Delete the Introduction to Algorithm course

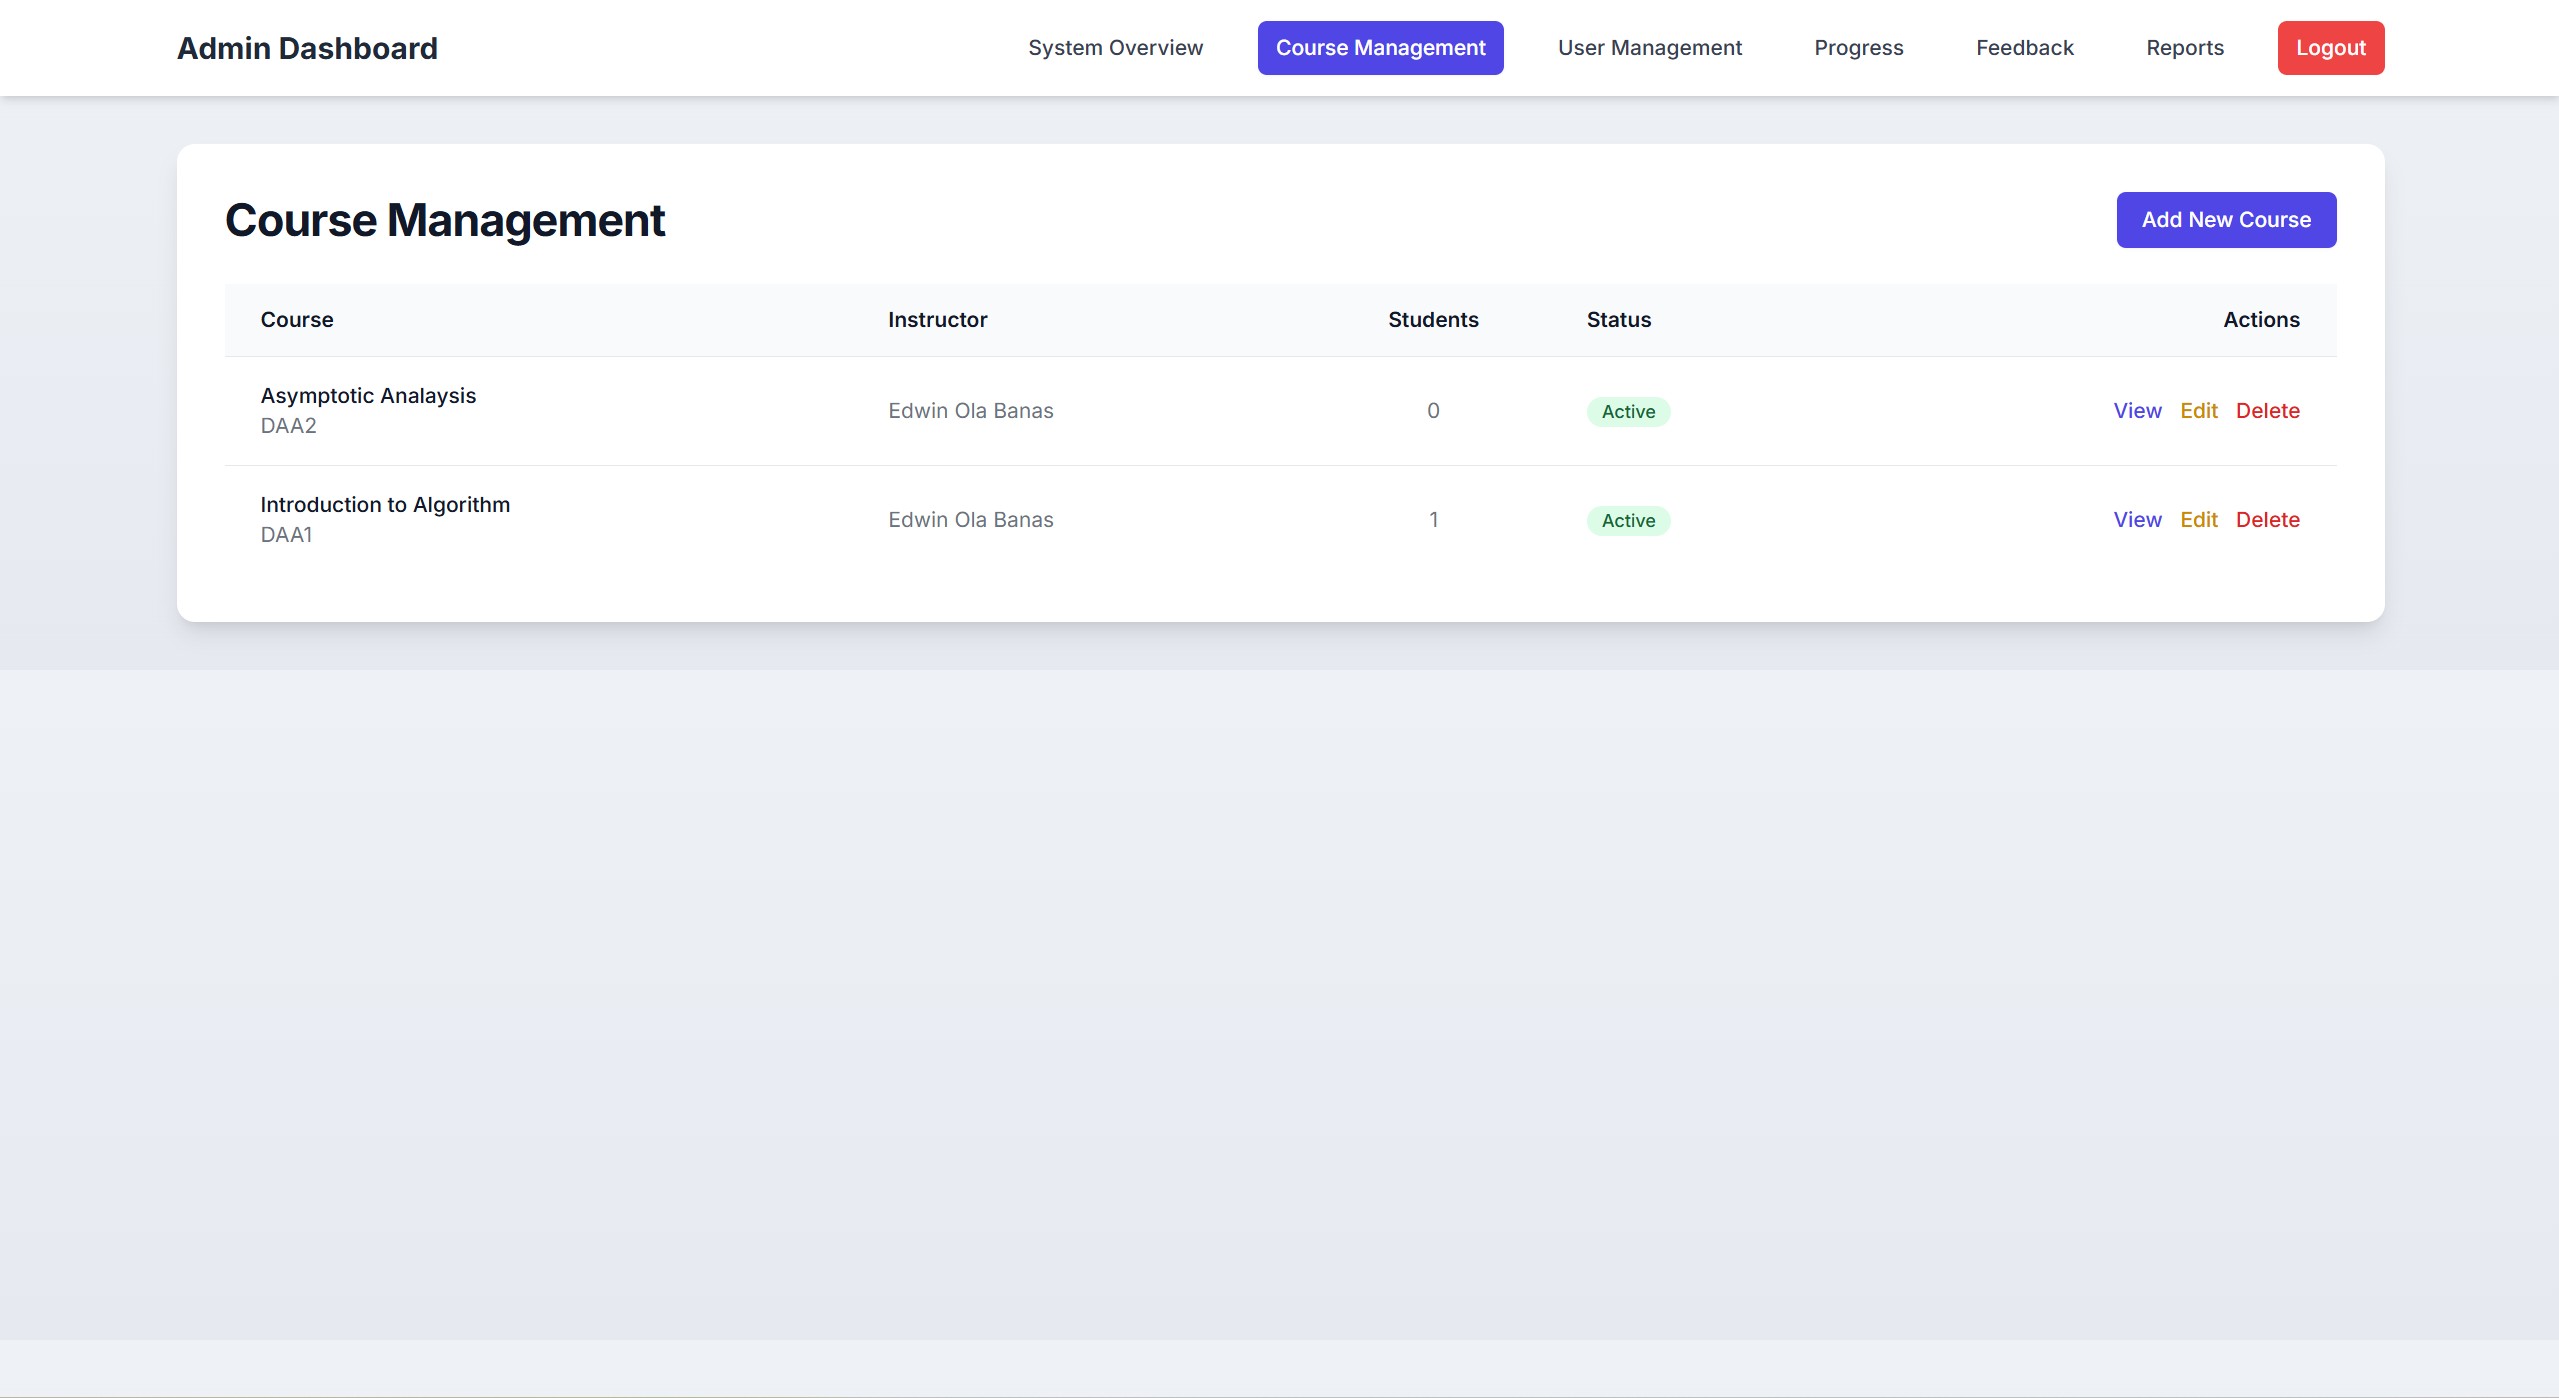[x=2267, y=520]
